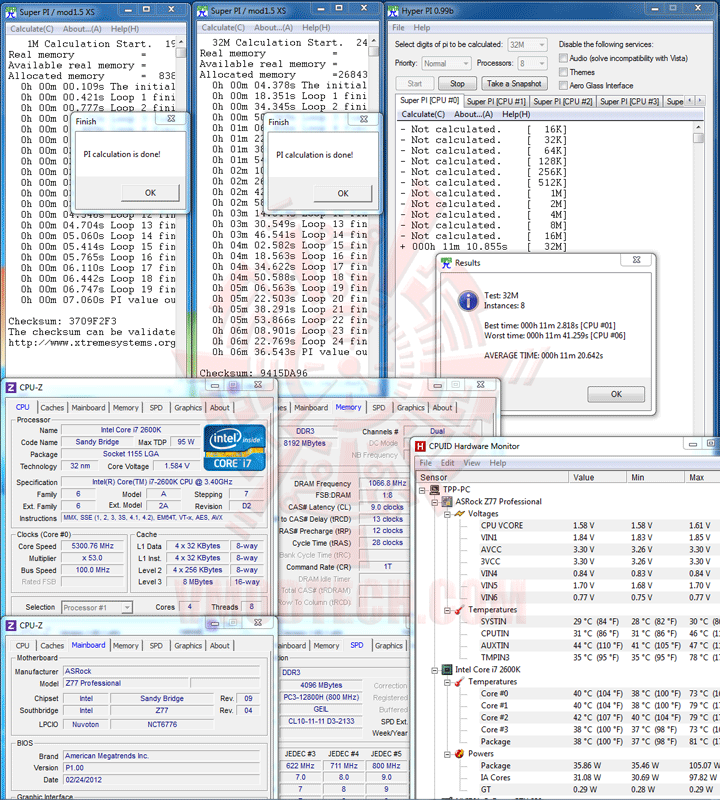Open Calculate(C) menu in 1M Super PI window
The image size is (720, 800).
(32, 29)
